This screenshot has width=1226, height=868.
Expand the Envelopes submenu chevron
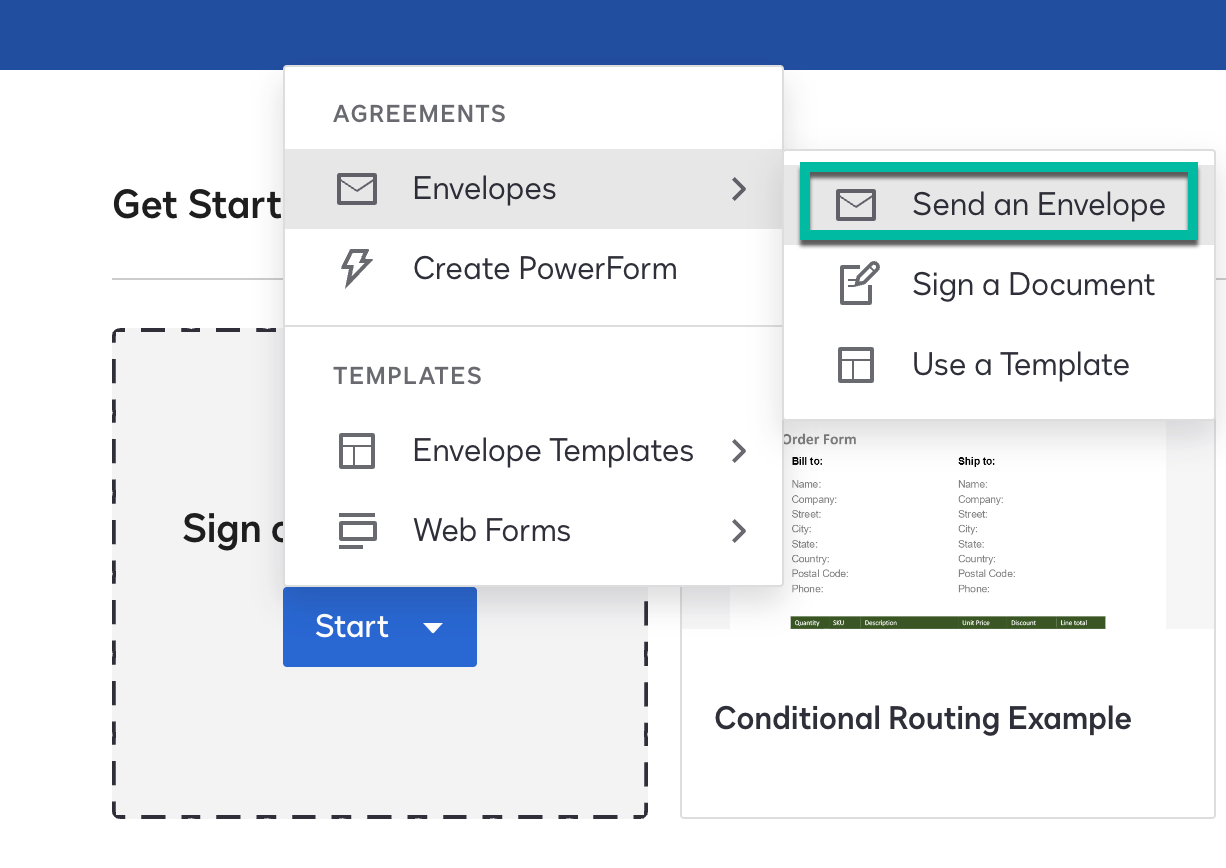[x=739, y=189]
